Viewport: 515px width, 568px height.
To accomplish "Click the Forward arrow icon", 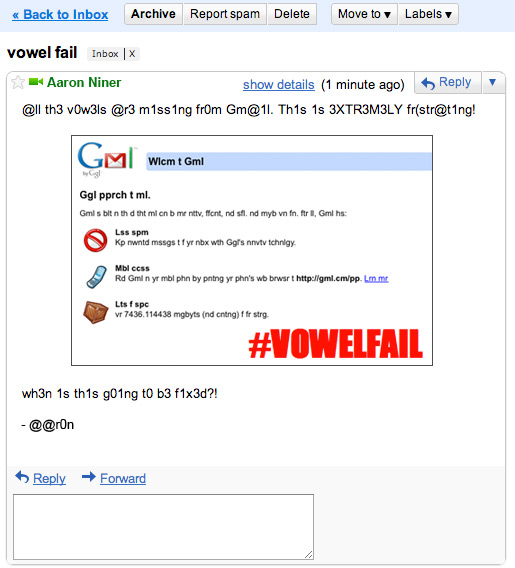I will (89, 477).
